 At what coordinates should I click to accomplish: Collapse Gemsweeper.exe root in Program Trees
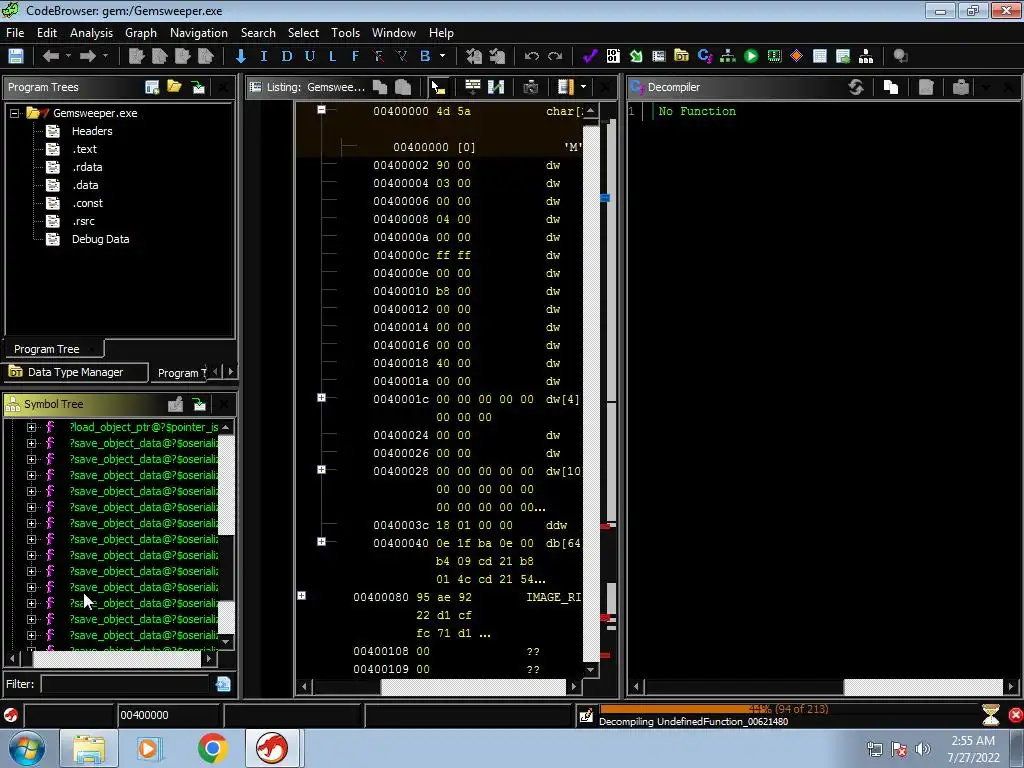pos(14,113)
